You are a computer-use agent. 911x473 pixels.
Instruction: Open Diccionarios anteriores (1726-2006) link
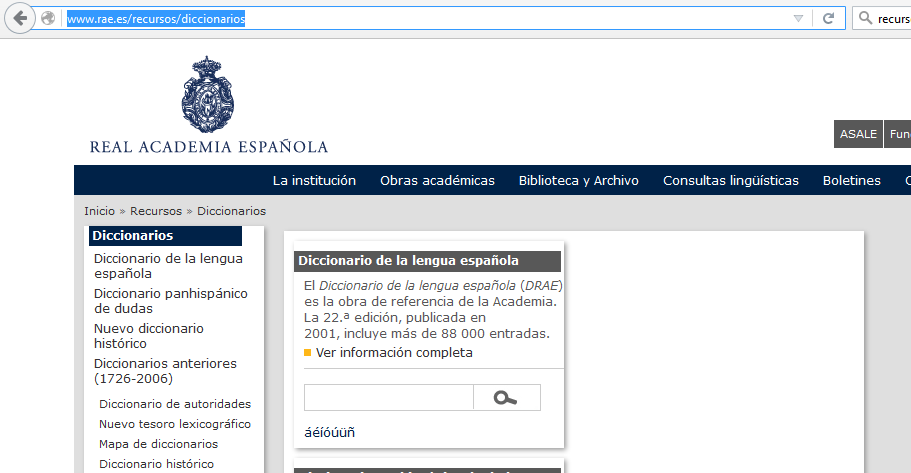click(x=166, y=371)
